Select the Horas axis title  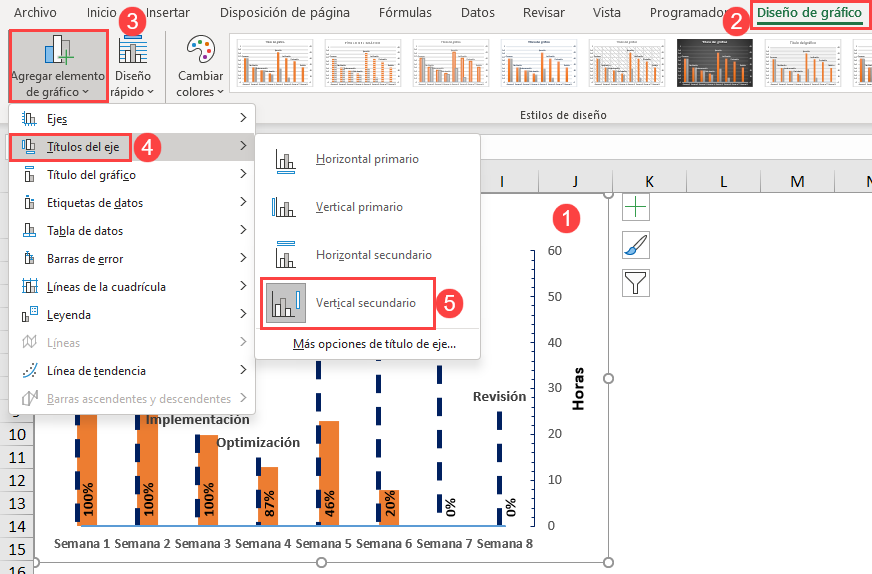[578, 389]
